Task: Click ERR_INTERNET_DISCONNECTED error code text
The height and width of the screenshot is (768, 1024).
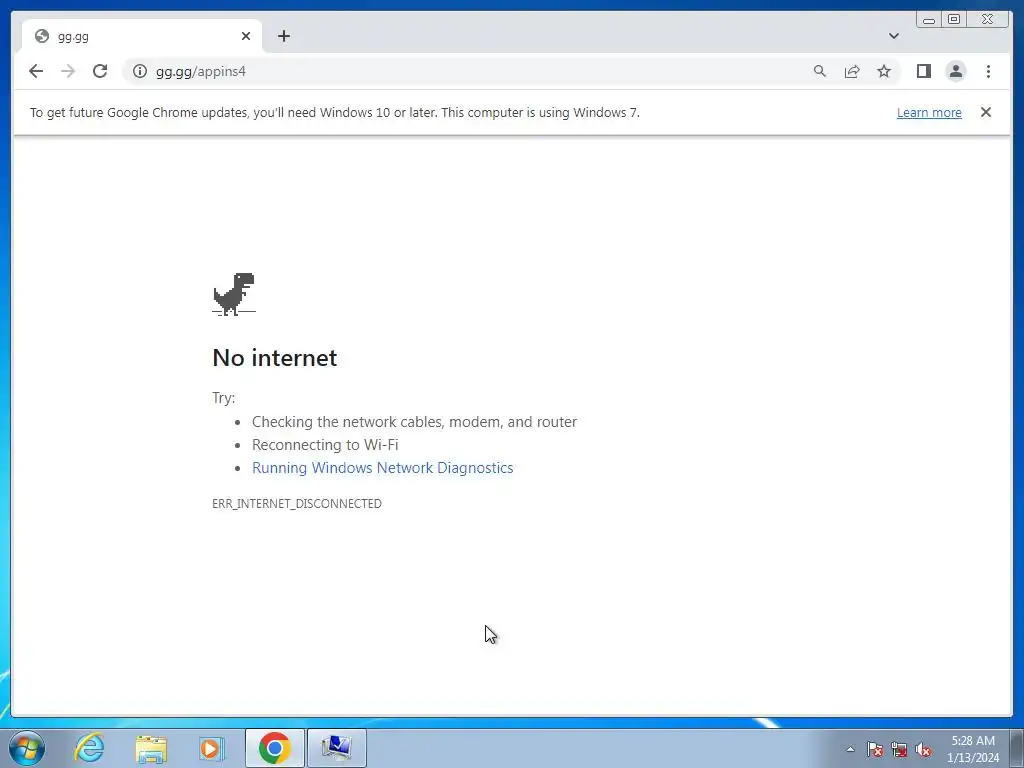Action: coord(297,504)
